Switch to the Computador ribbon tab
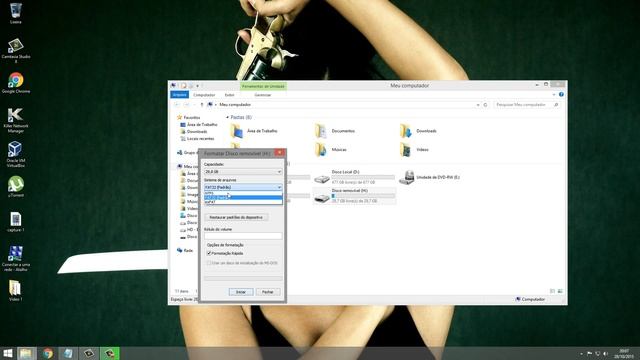 click(x=204, y=95)
